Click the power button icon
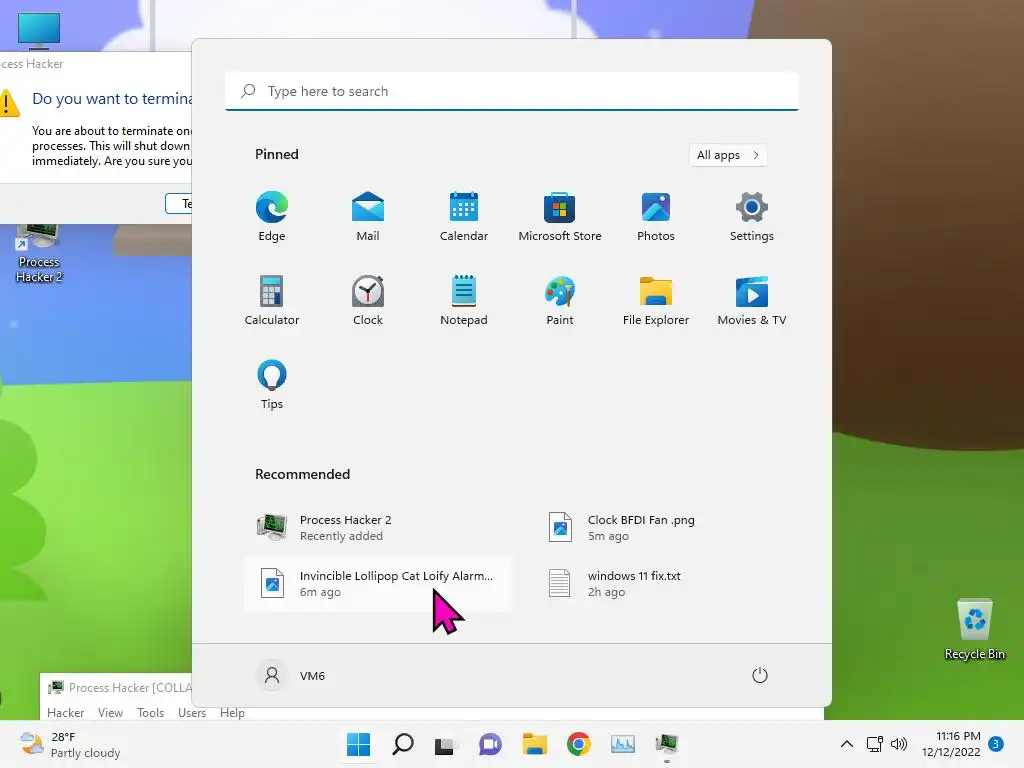This screenshot has width=1024, height=768. (760, 675)
